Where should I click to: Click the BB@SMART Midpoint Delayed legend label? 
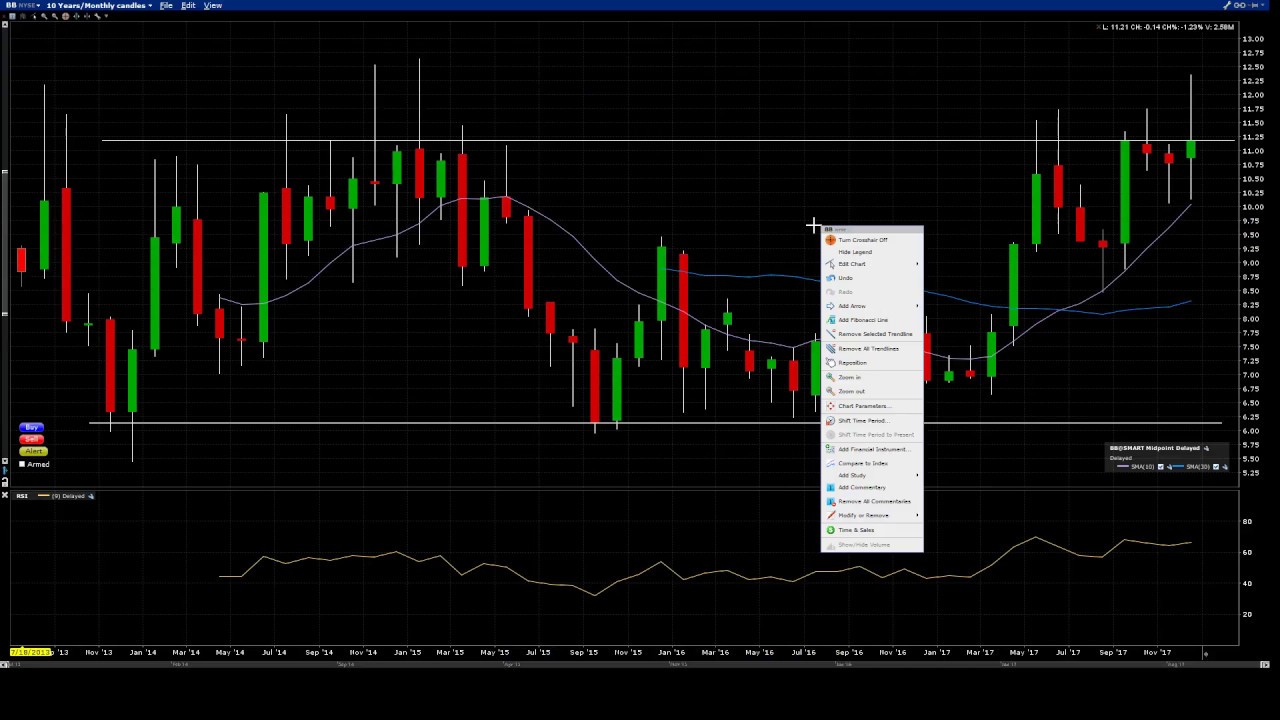point(1155,448)
